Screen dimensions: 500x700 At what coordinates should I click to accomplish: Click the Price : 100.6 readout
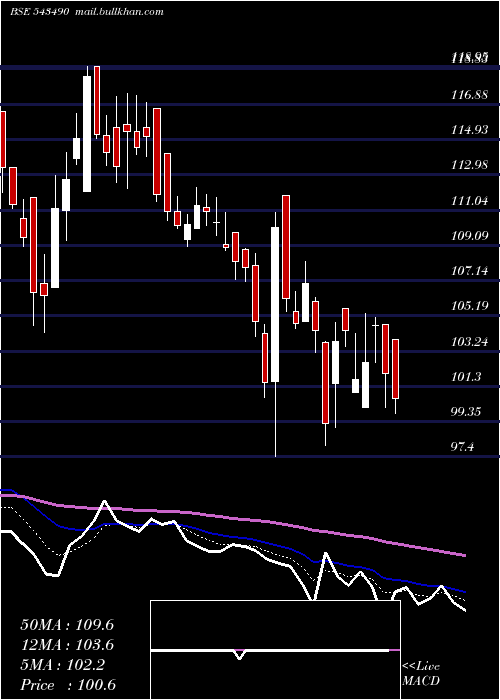coord(68,685)
